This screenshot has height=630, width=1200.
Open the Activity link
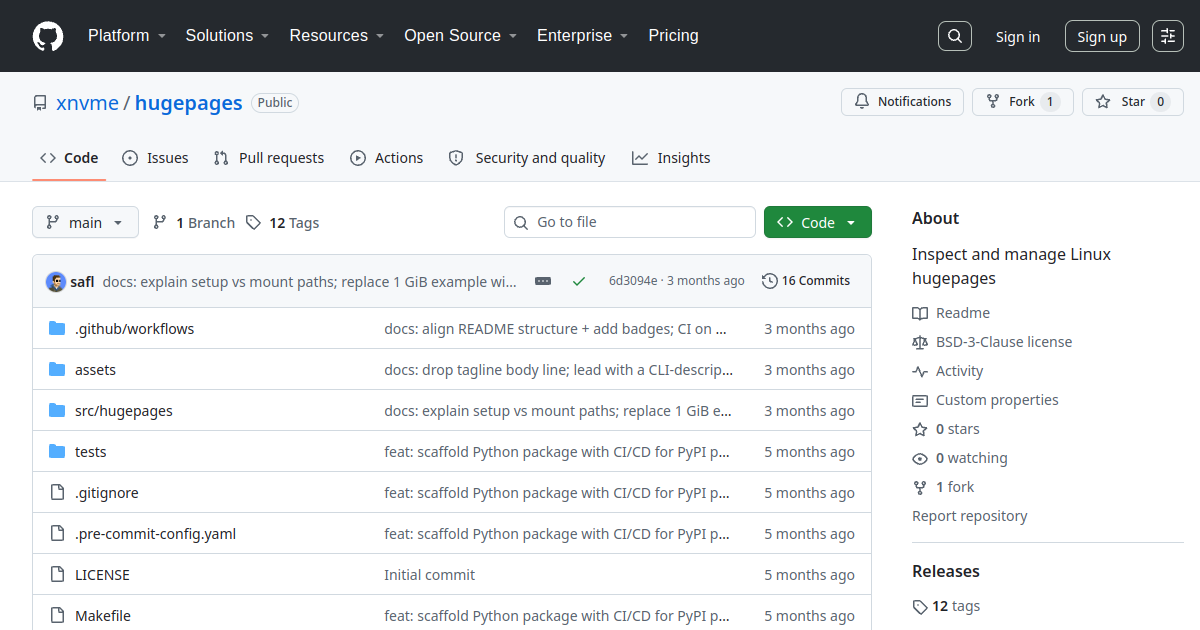948,371
